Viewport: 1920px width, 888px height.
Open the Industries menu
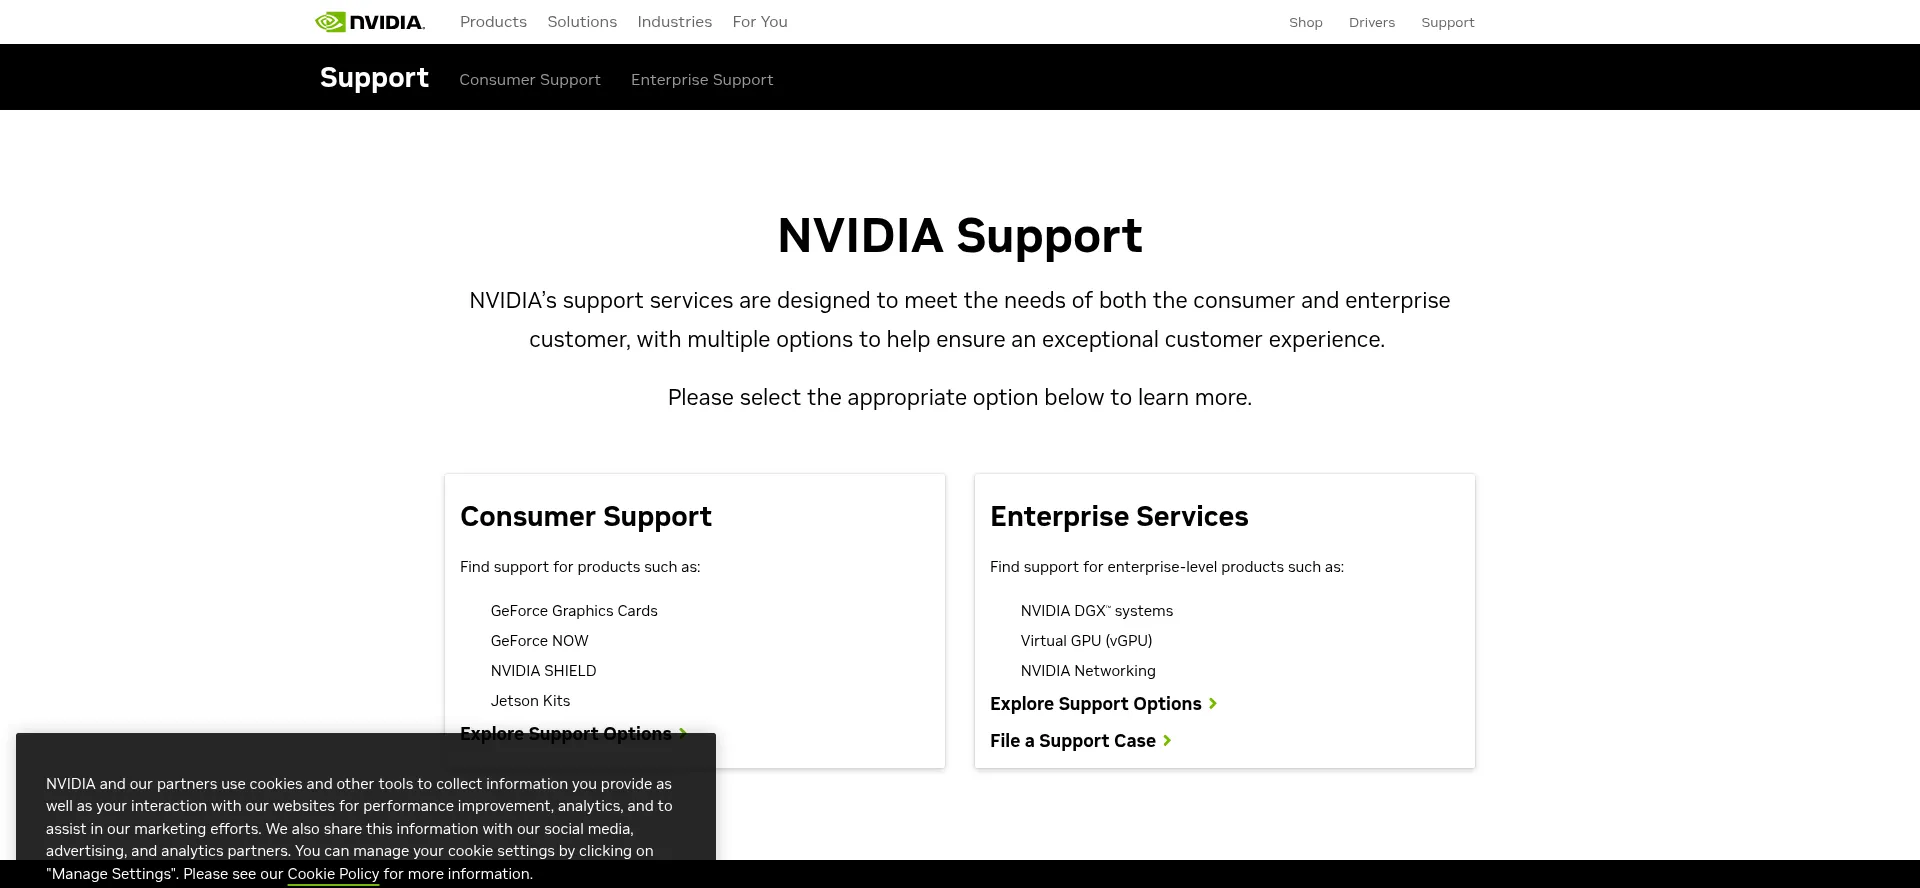click(675, 22)
